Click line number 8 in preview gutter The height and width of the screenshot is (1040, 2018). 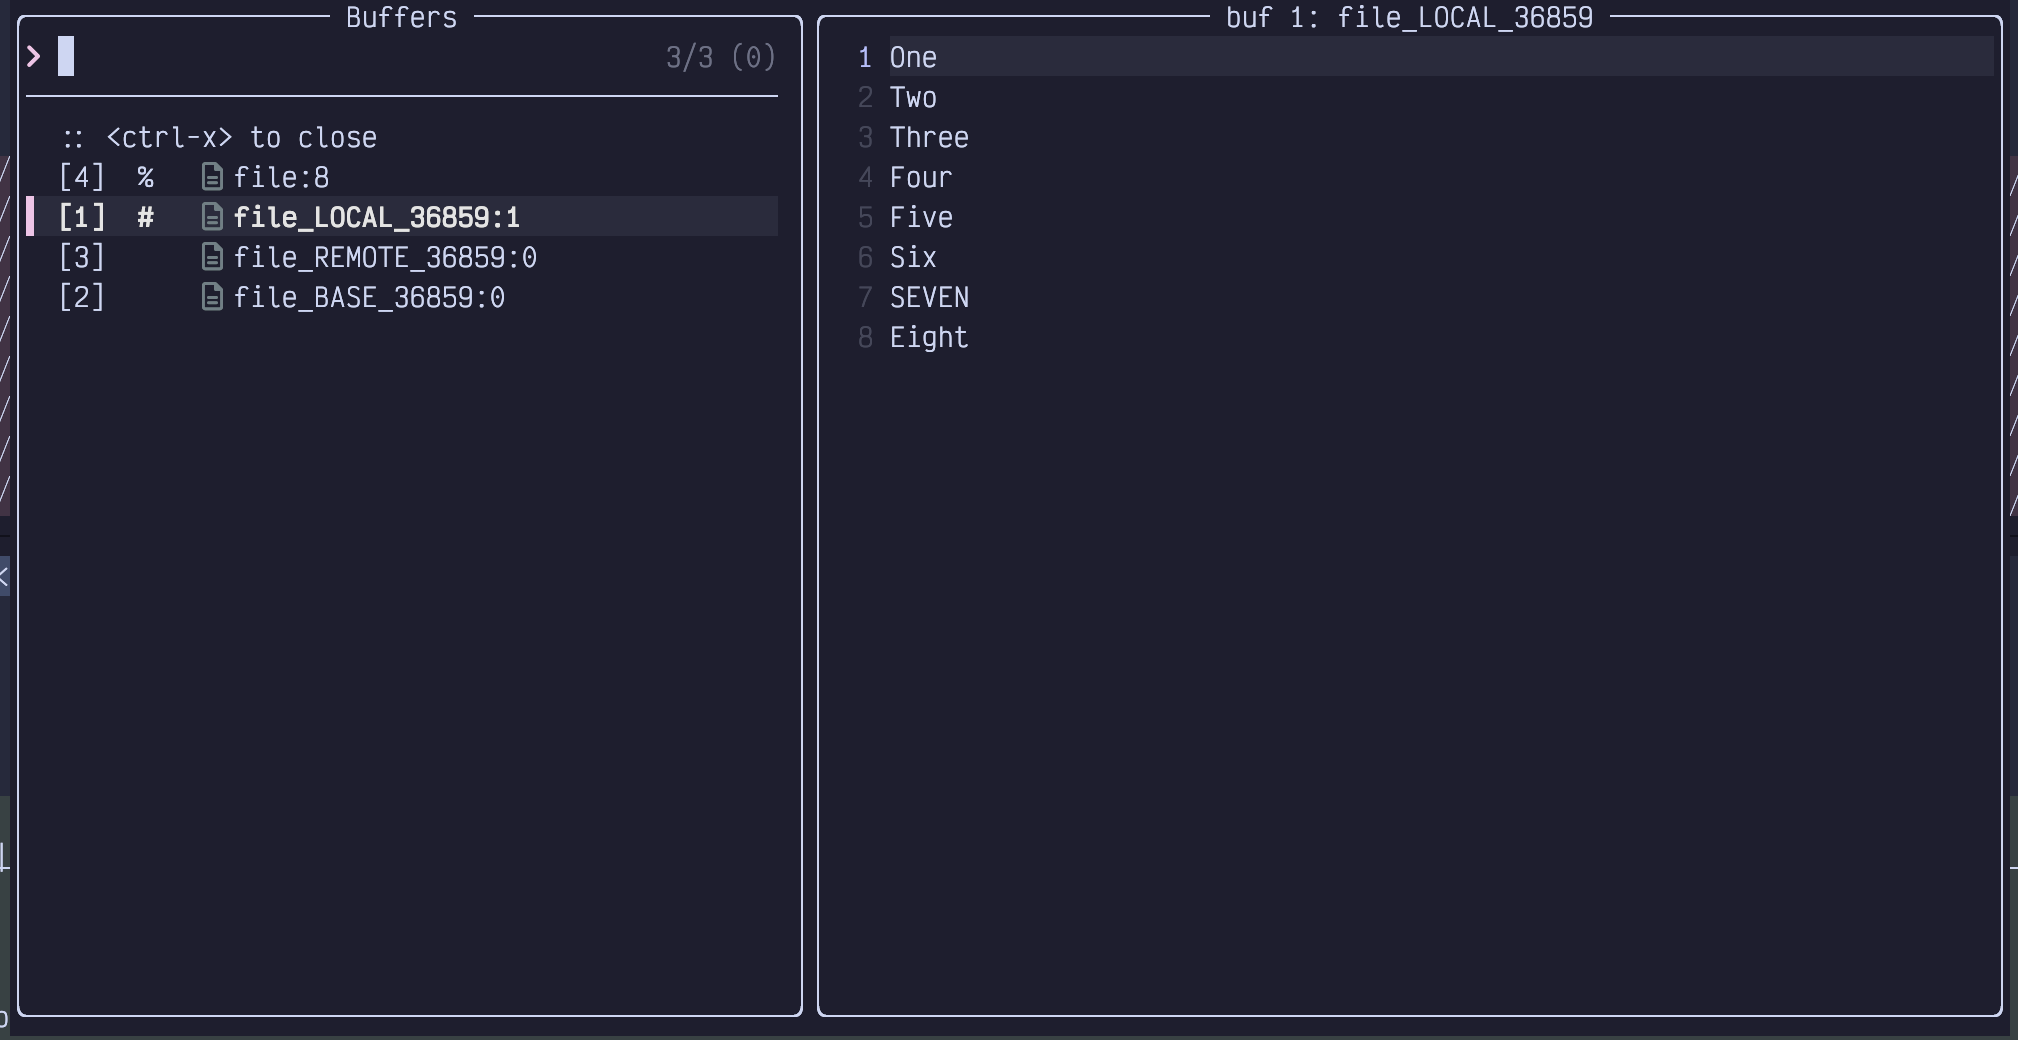pos(865,338)
